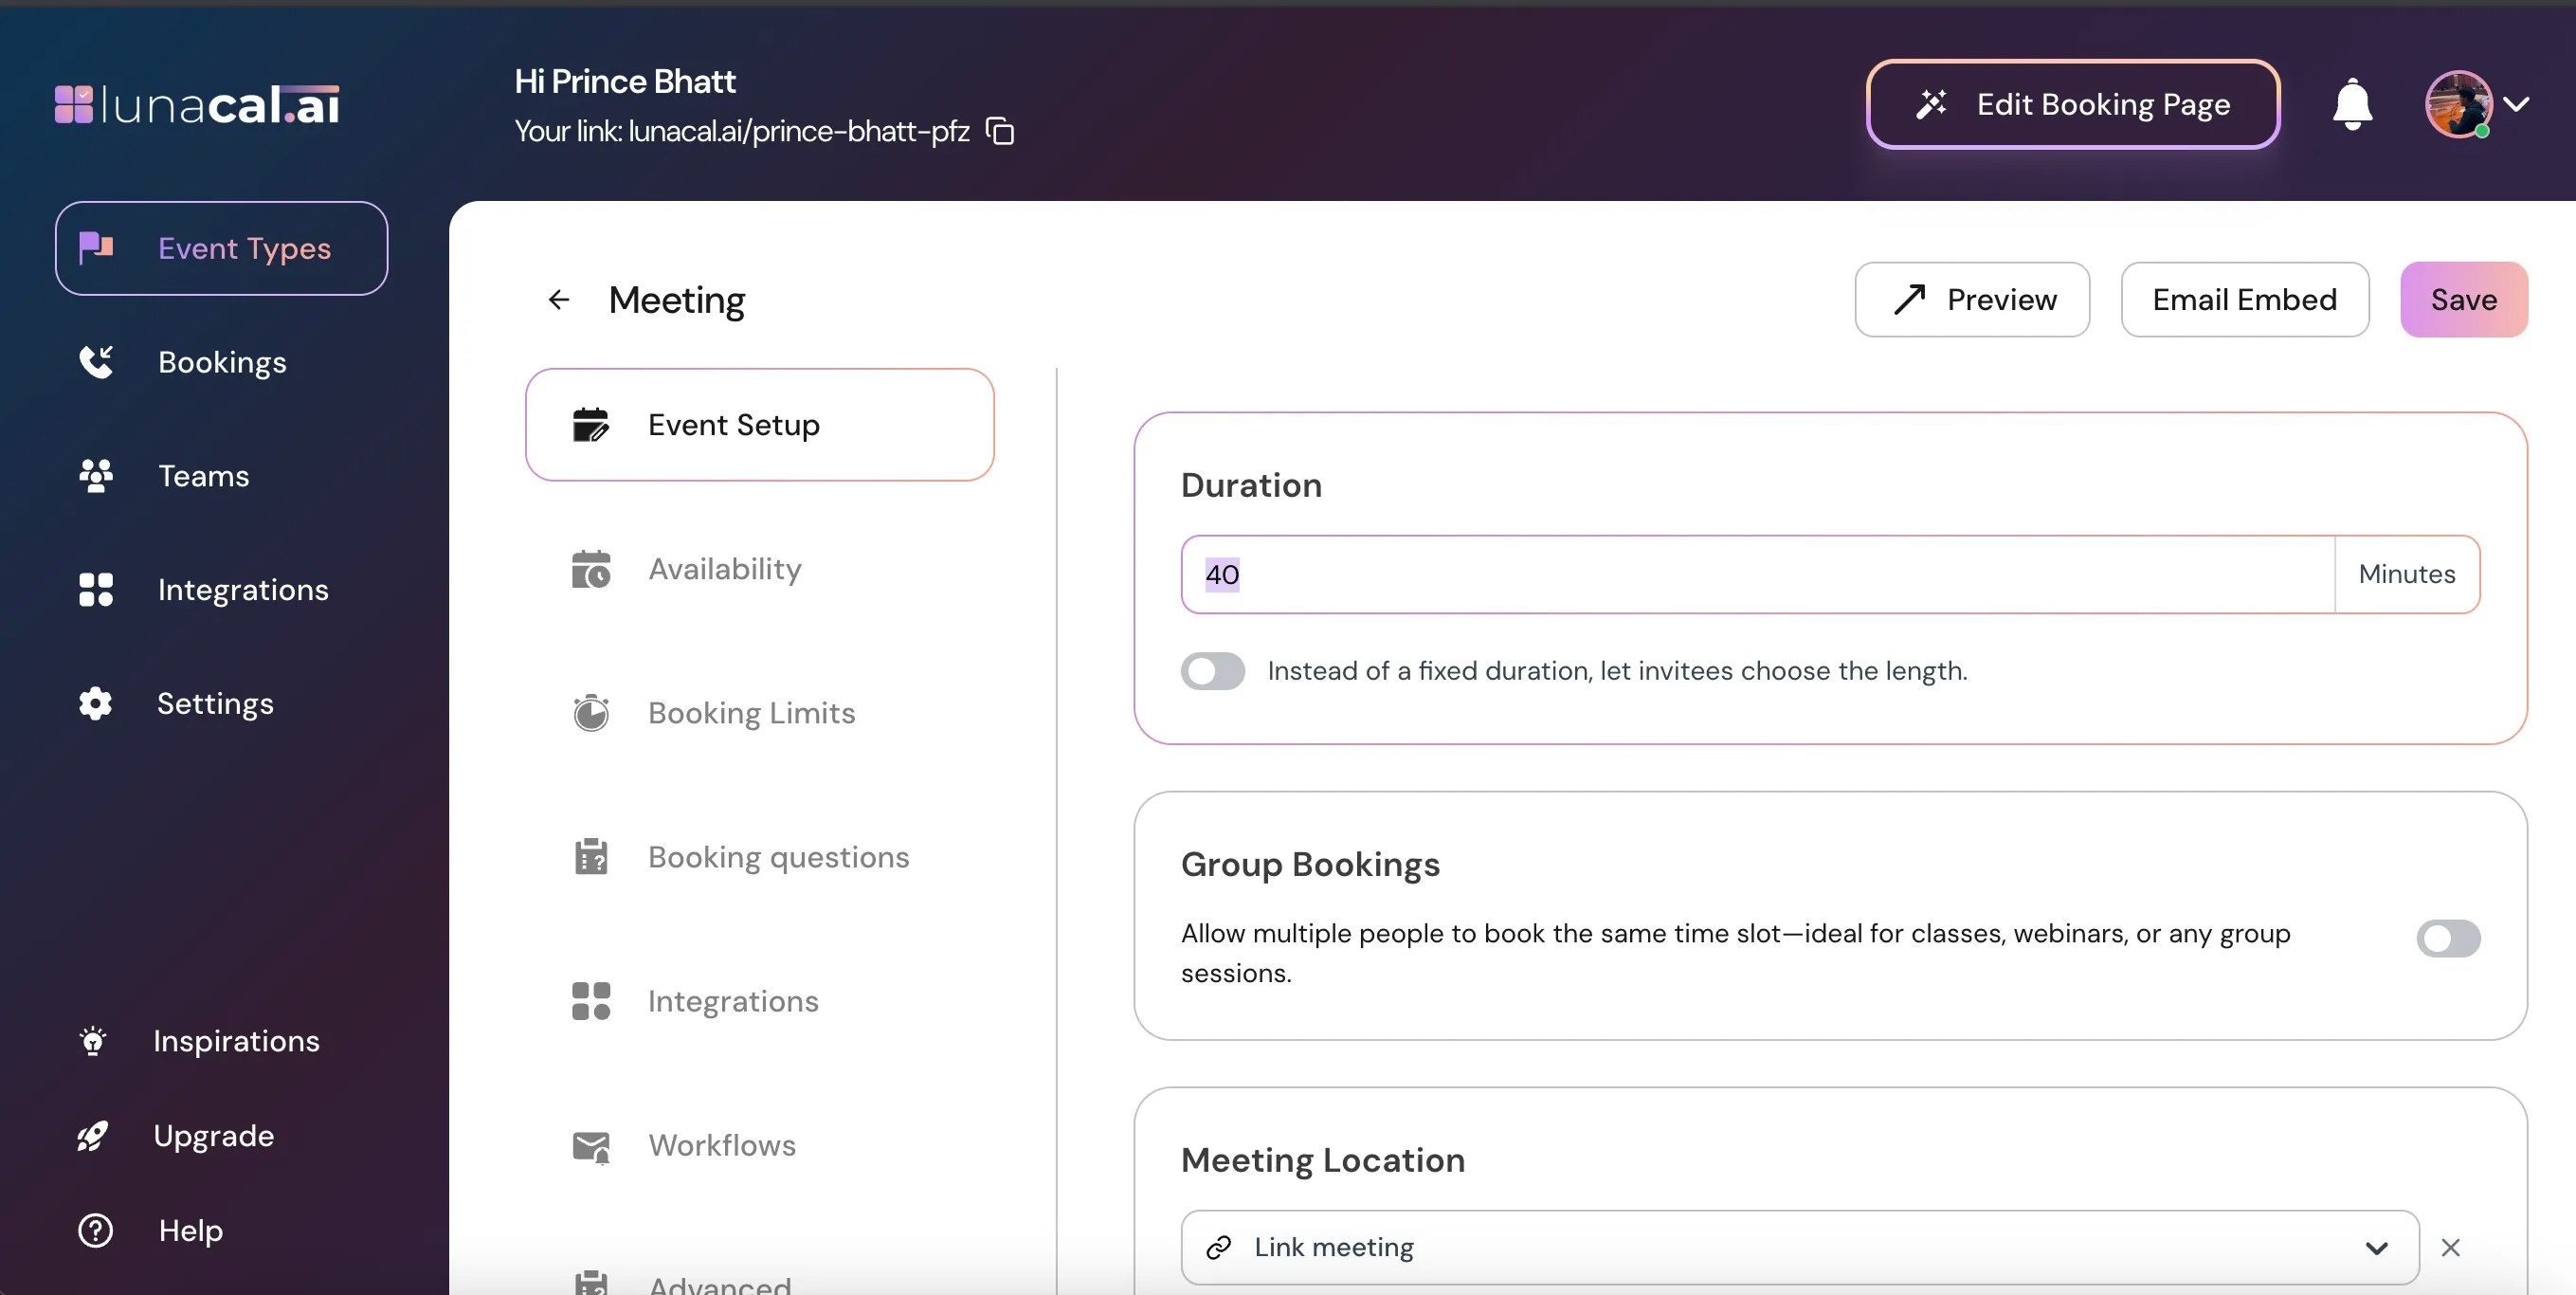Click the duration minutes input field
Screen dimensions: 2576x1295
point(1756,574)
